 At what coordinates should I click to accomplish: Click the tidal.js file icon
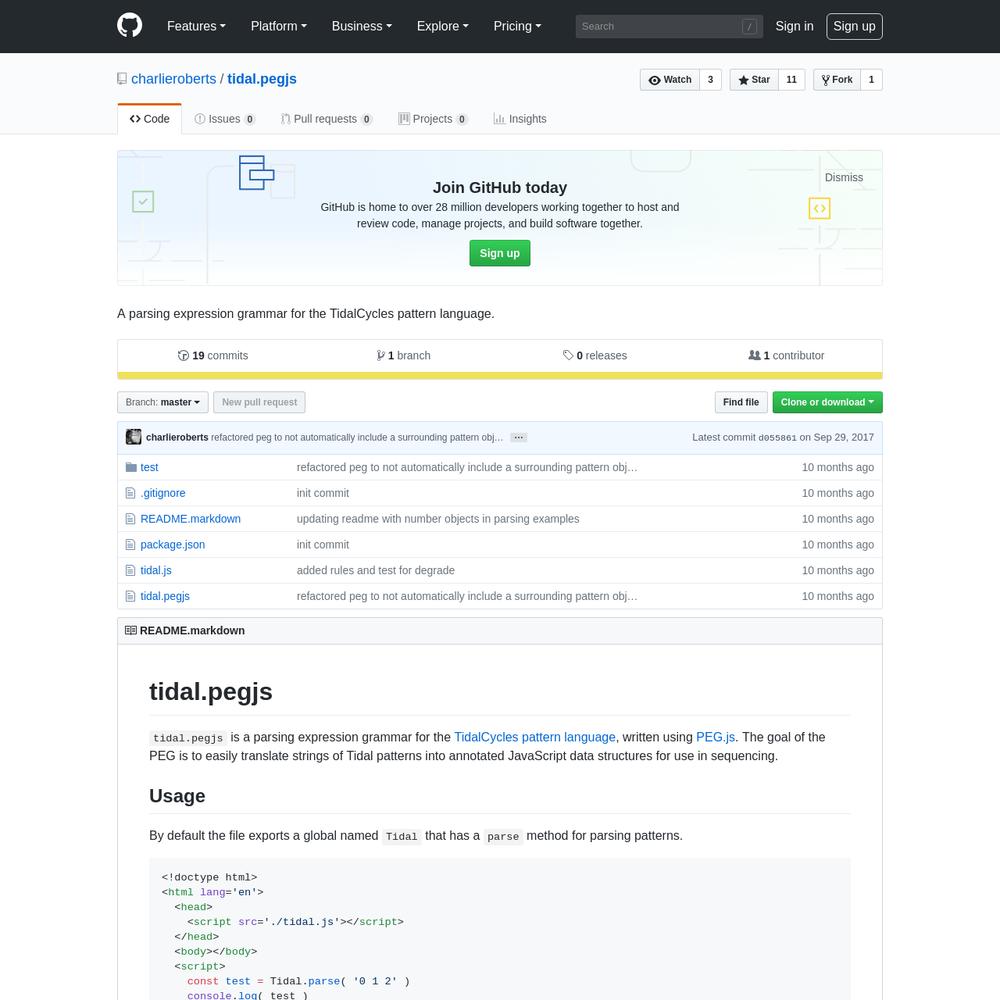130,570
